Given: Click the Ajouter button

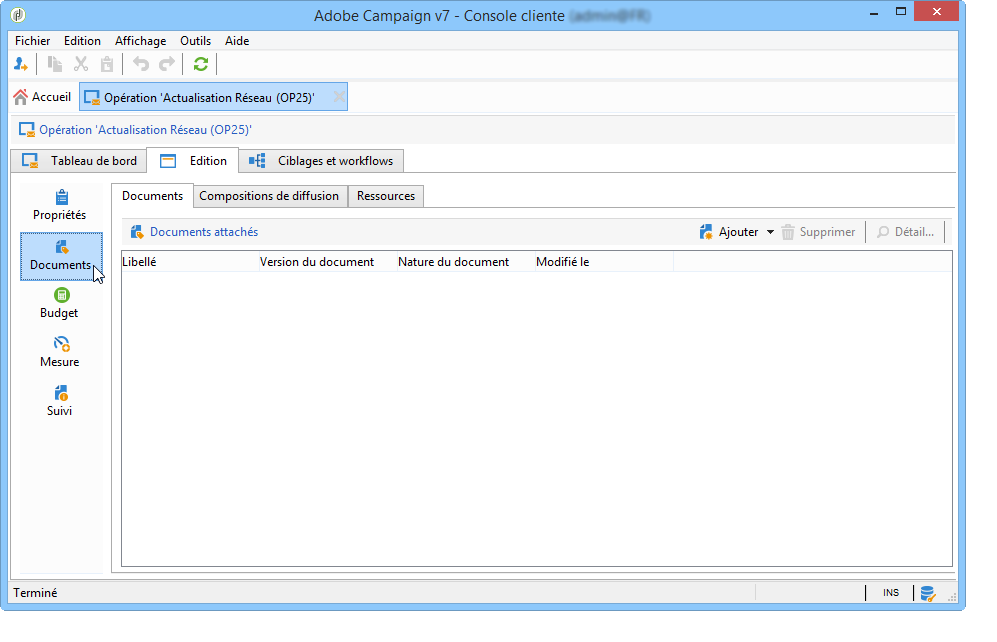Looking at the screenshot, I should click(729, 232).
